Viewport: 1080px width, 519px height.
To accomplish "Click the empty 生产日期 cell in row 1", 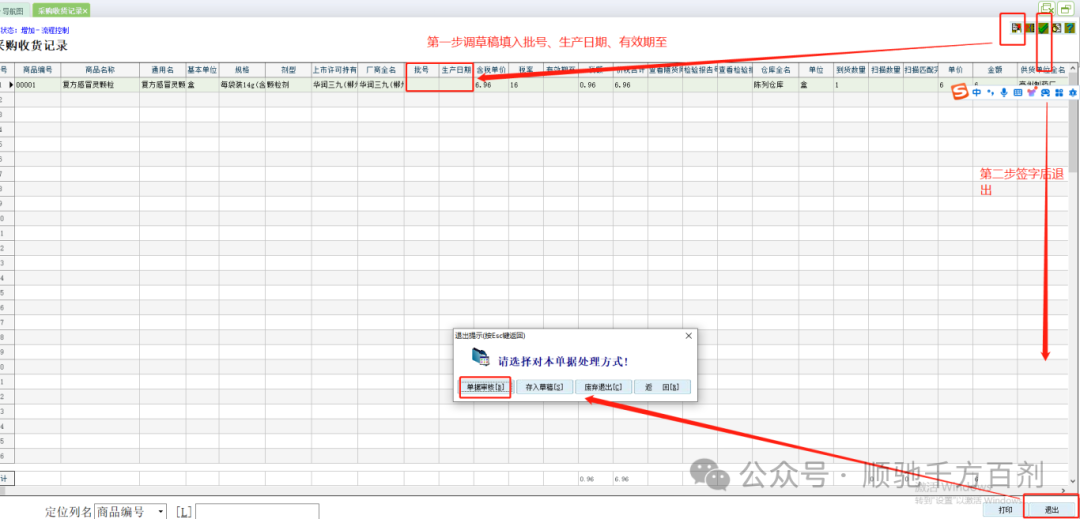I will tap(456, 85).
